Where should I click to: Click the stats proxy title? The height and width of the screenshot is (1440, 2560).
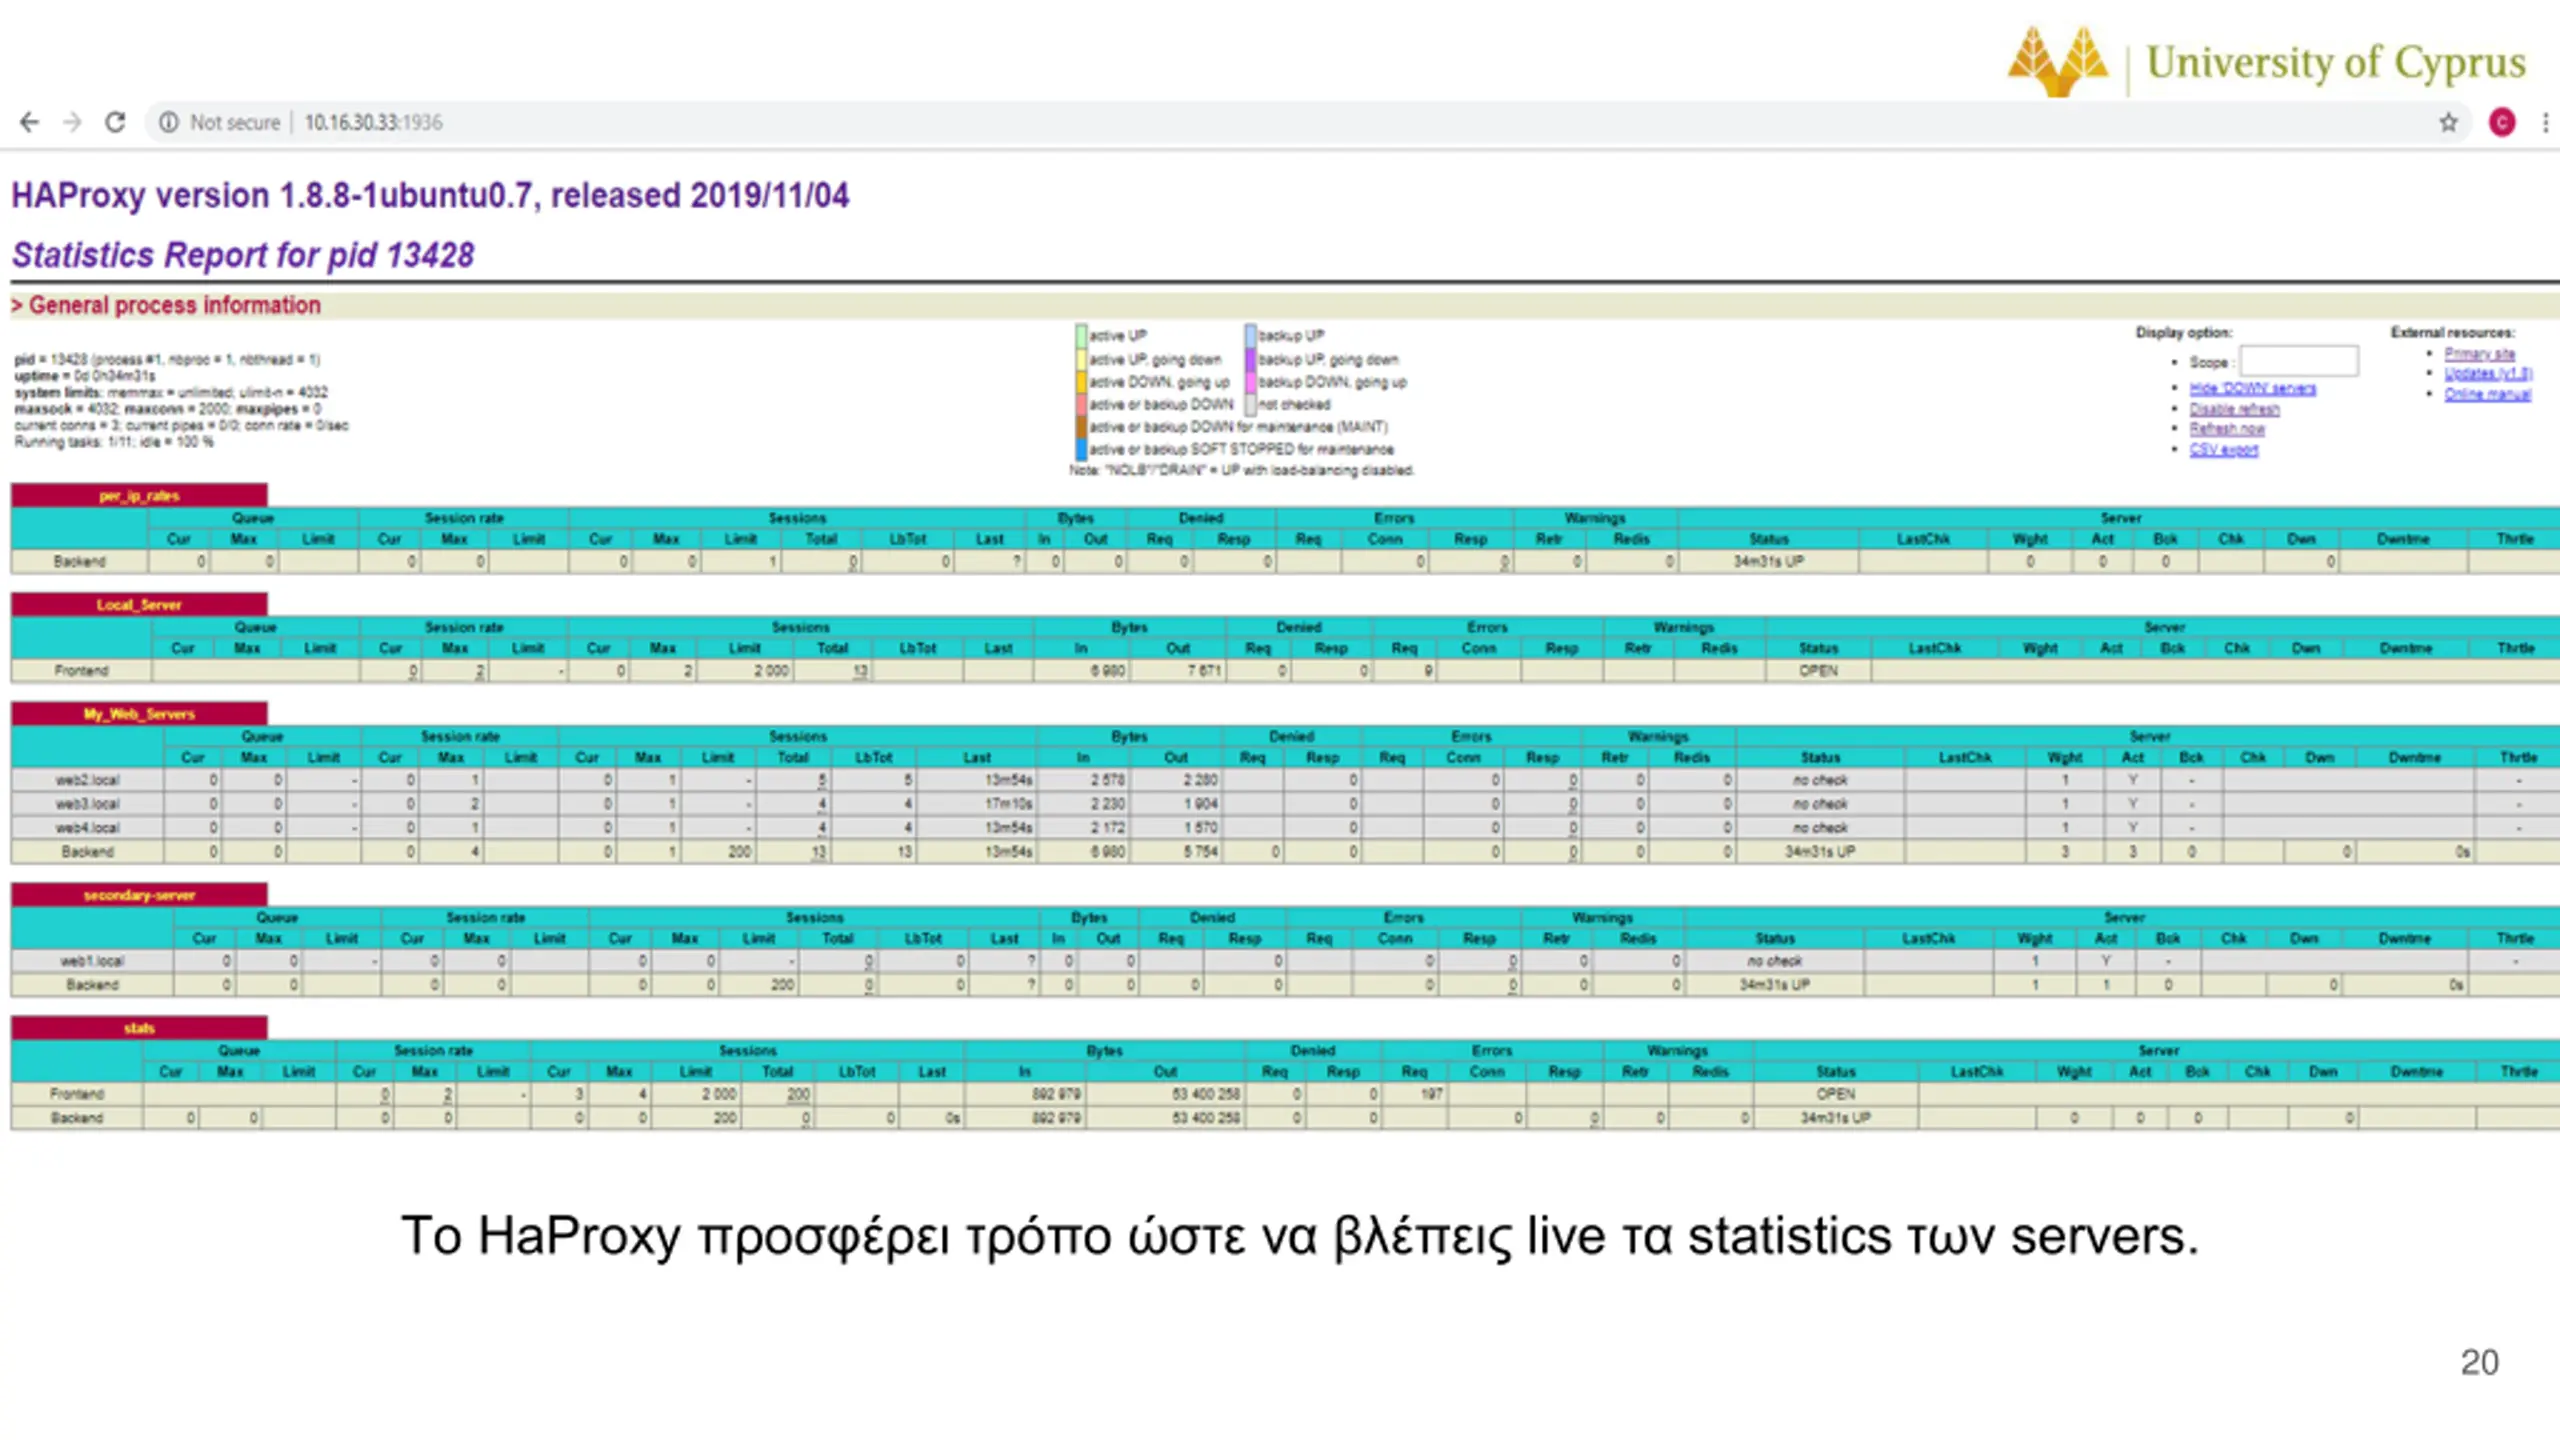pyautogui.click(x=139, y=1027)
